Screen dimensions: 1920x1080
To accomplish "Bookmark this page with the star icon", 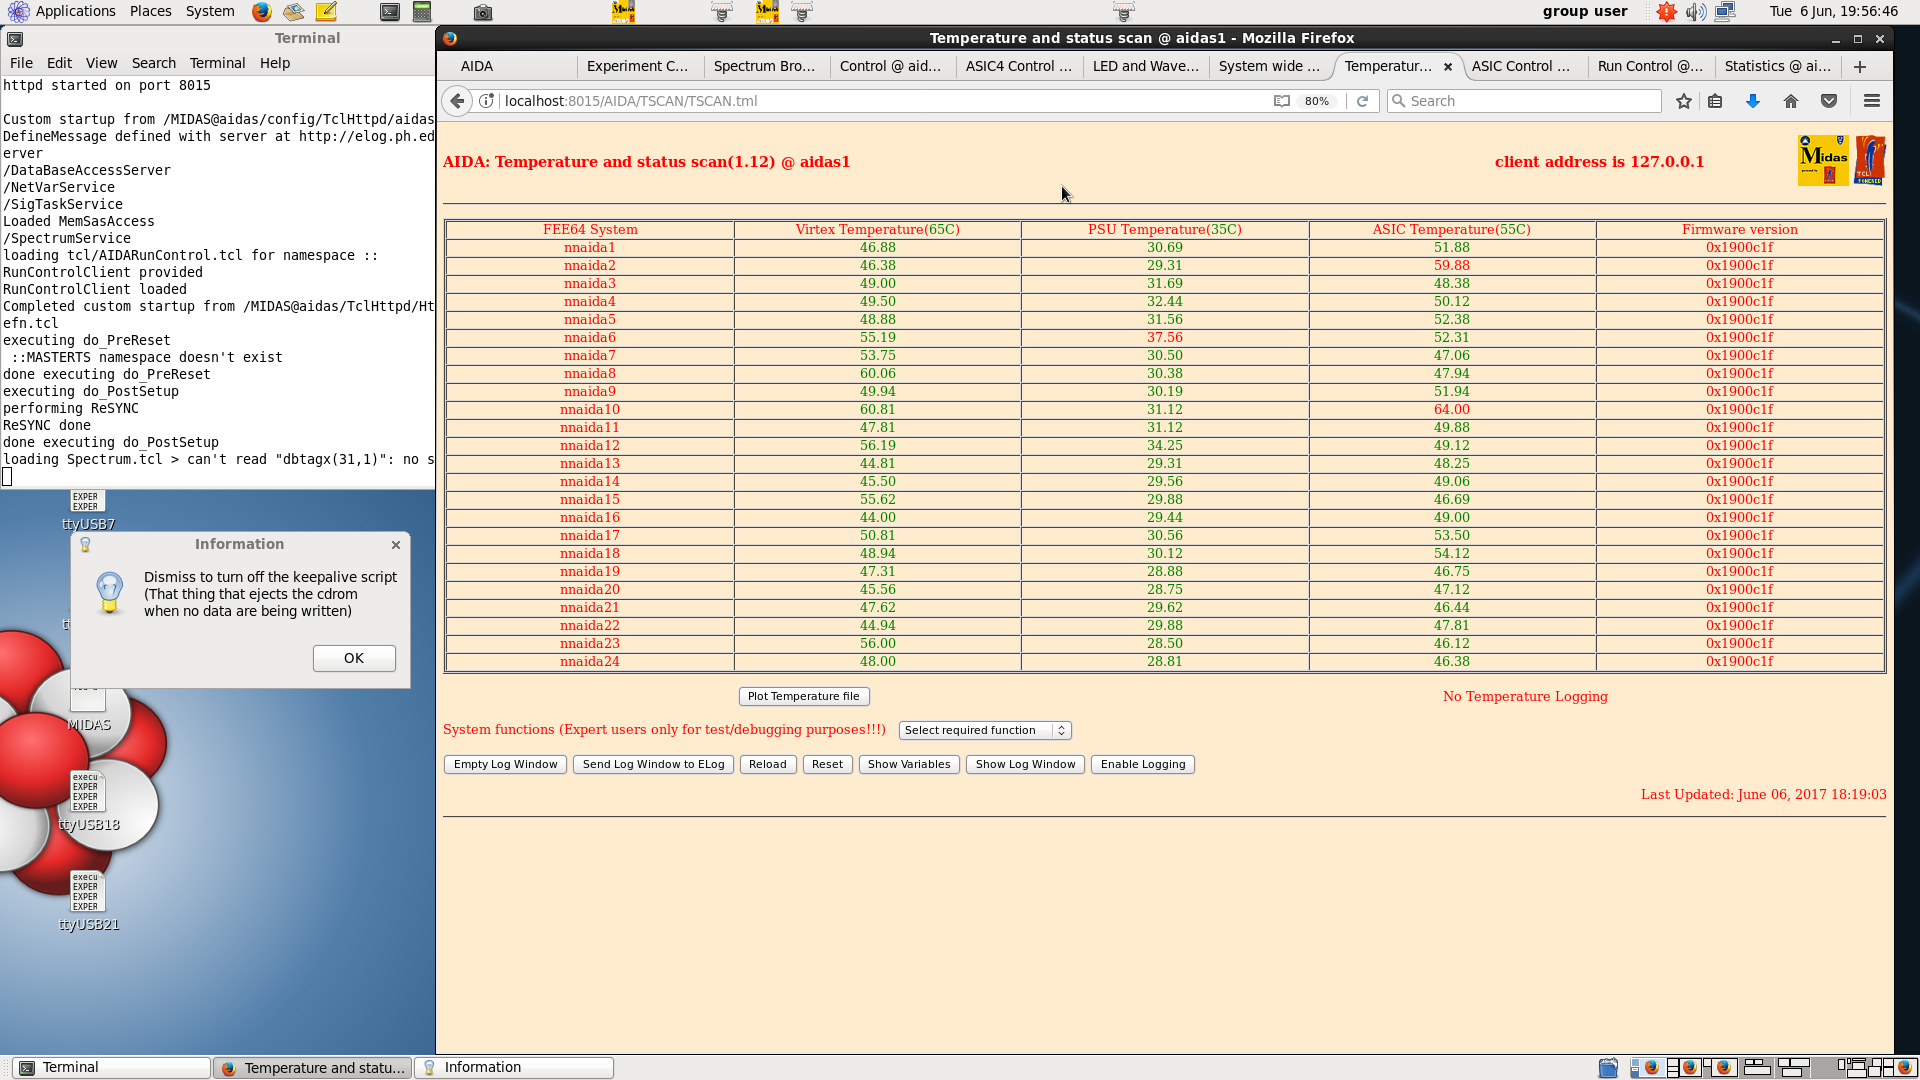I will click(1684, 101).
